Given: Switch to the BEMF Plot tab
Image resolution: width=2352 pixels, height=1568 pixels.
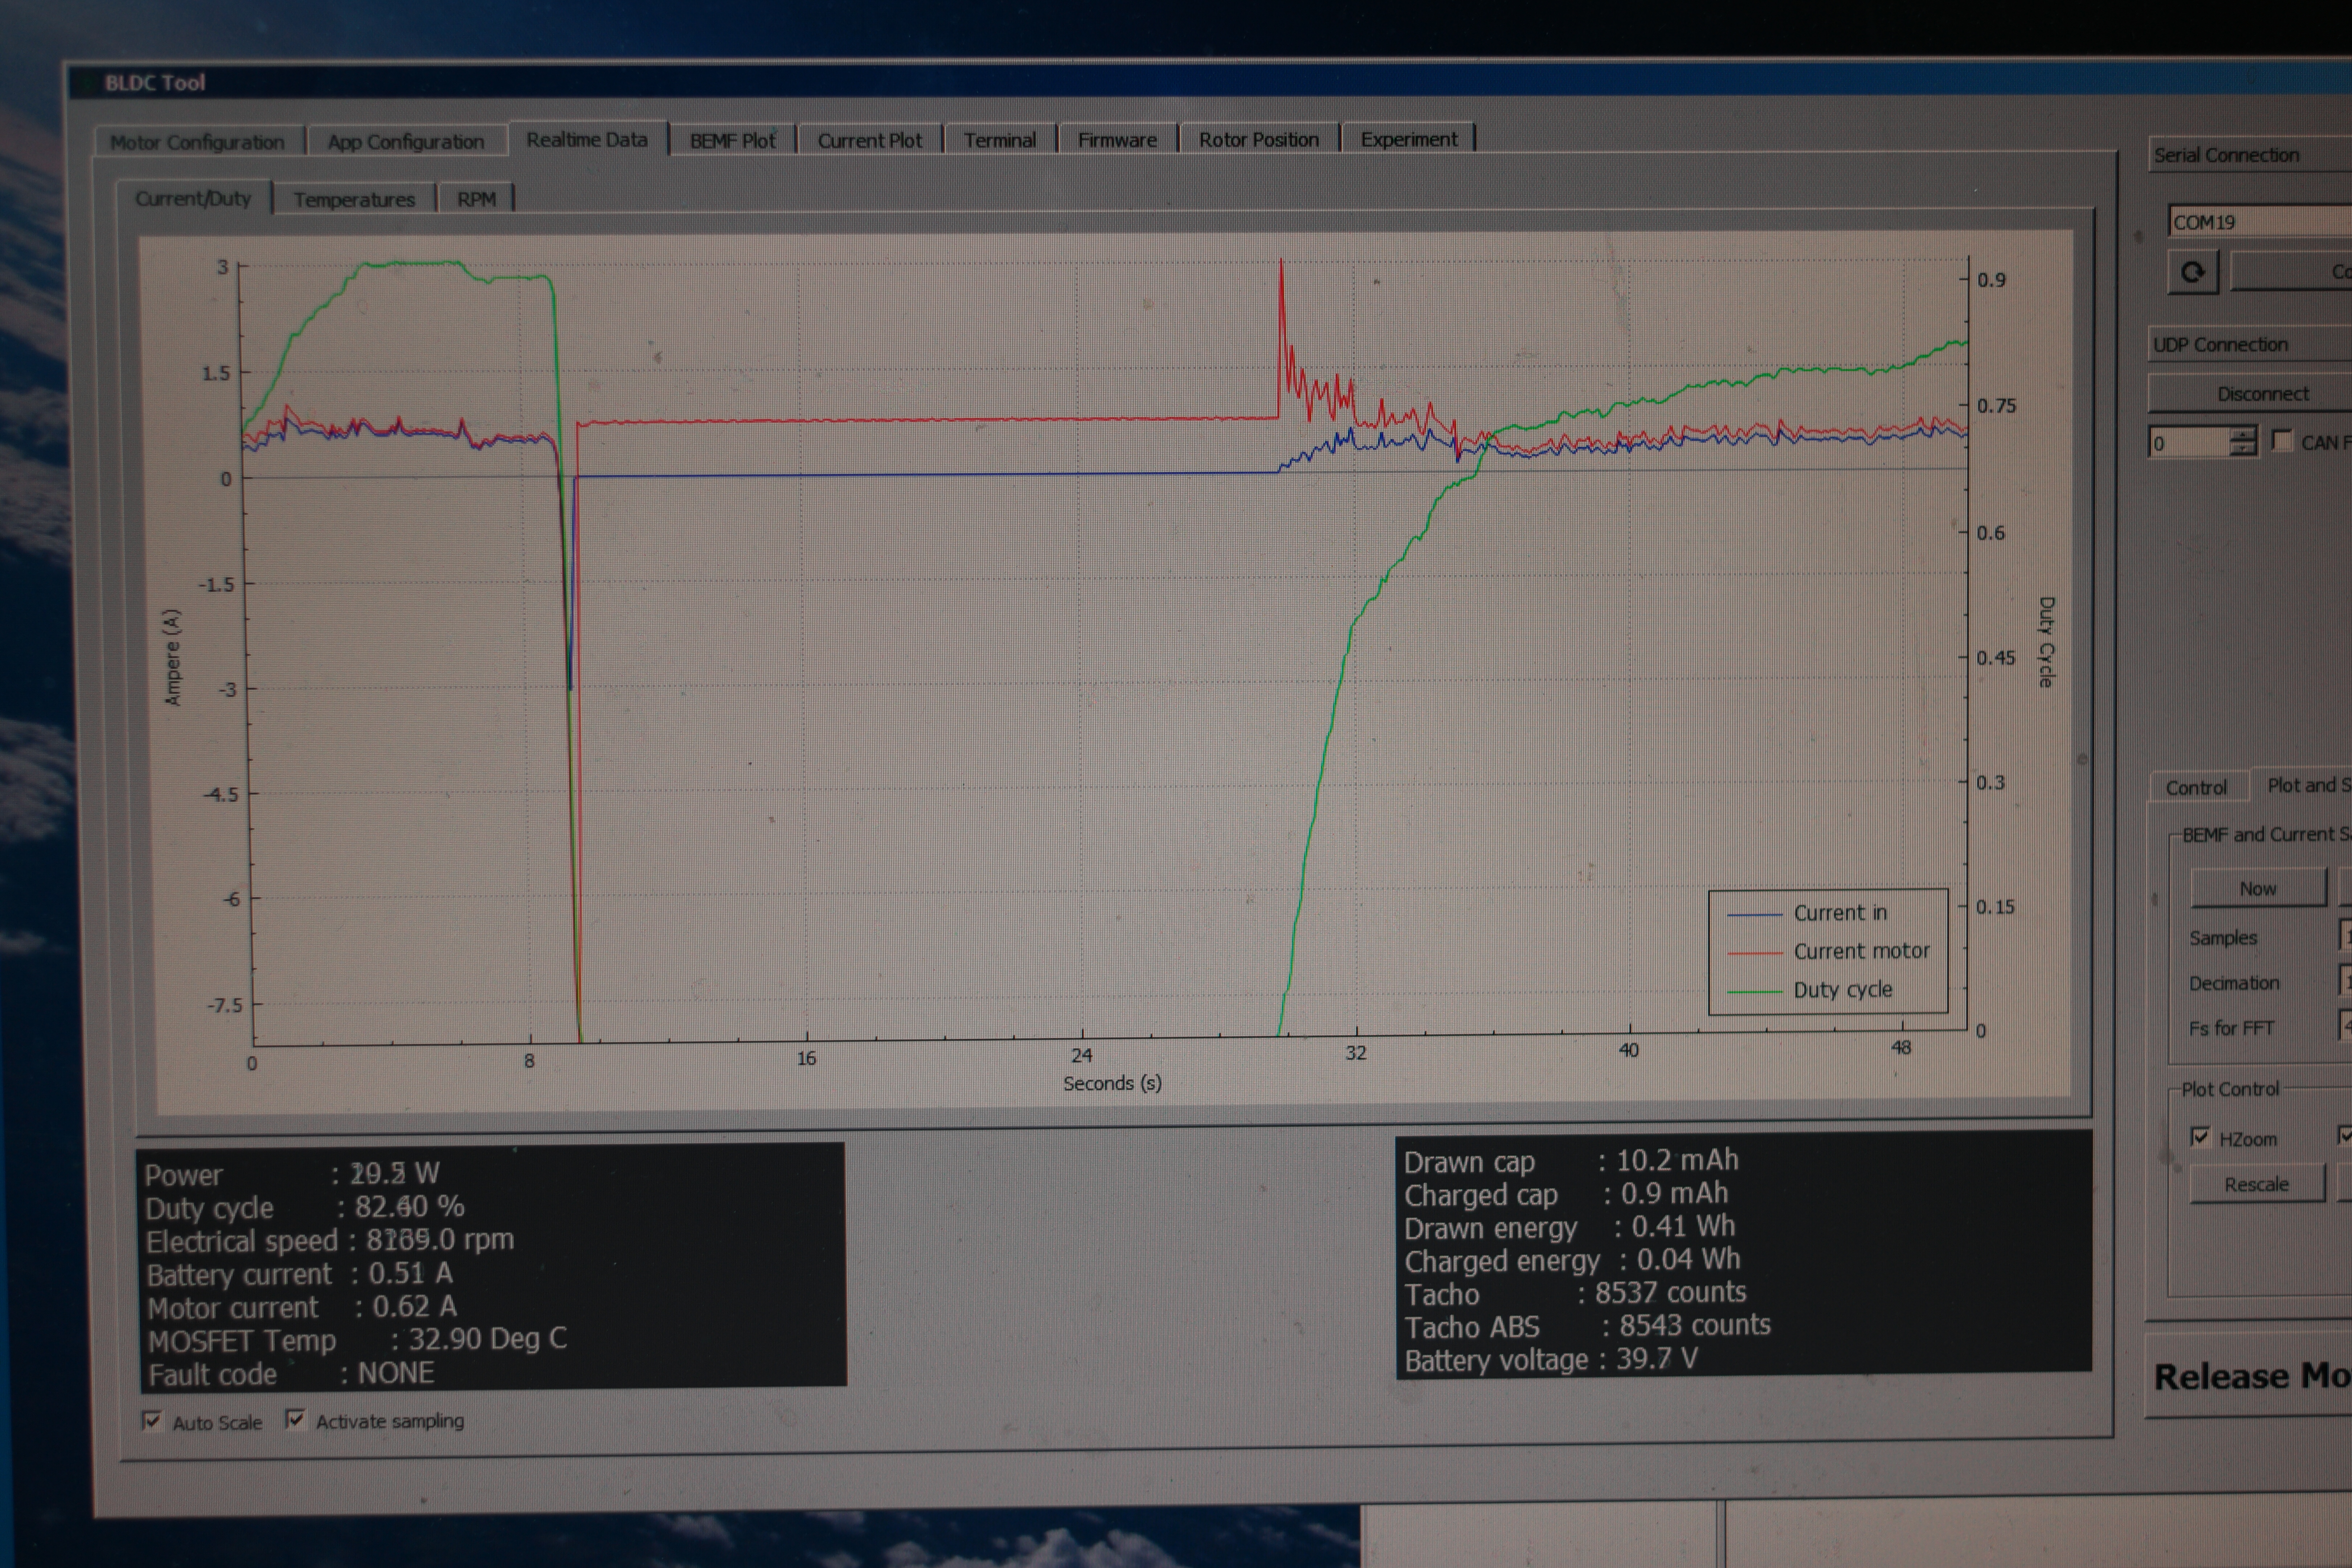Looking at the screenshot, I should (x=732, y=141).
